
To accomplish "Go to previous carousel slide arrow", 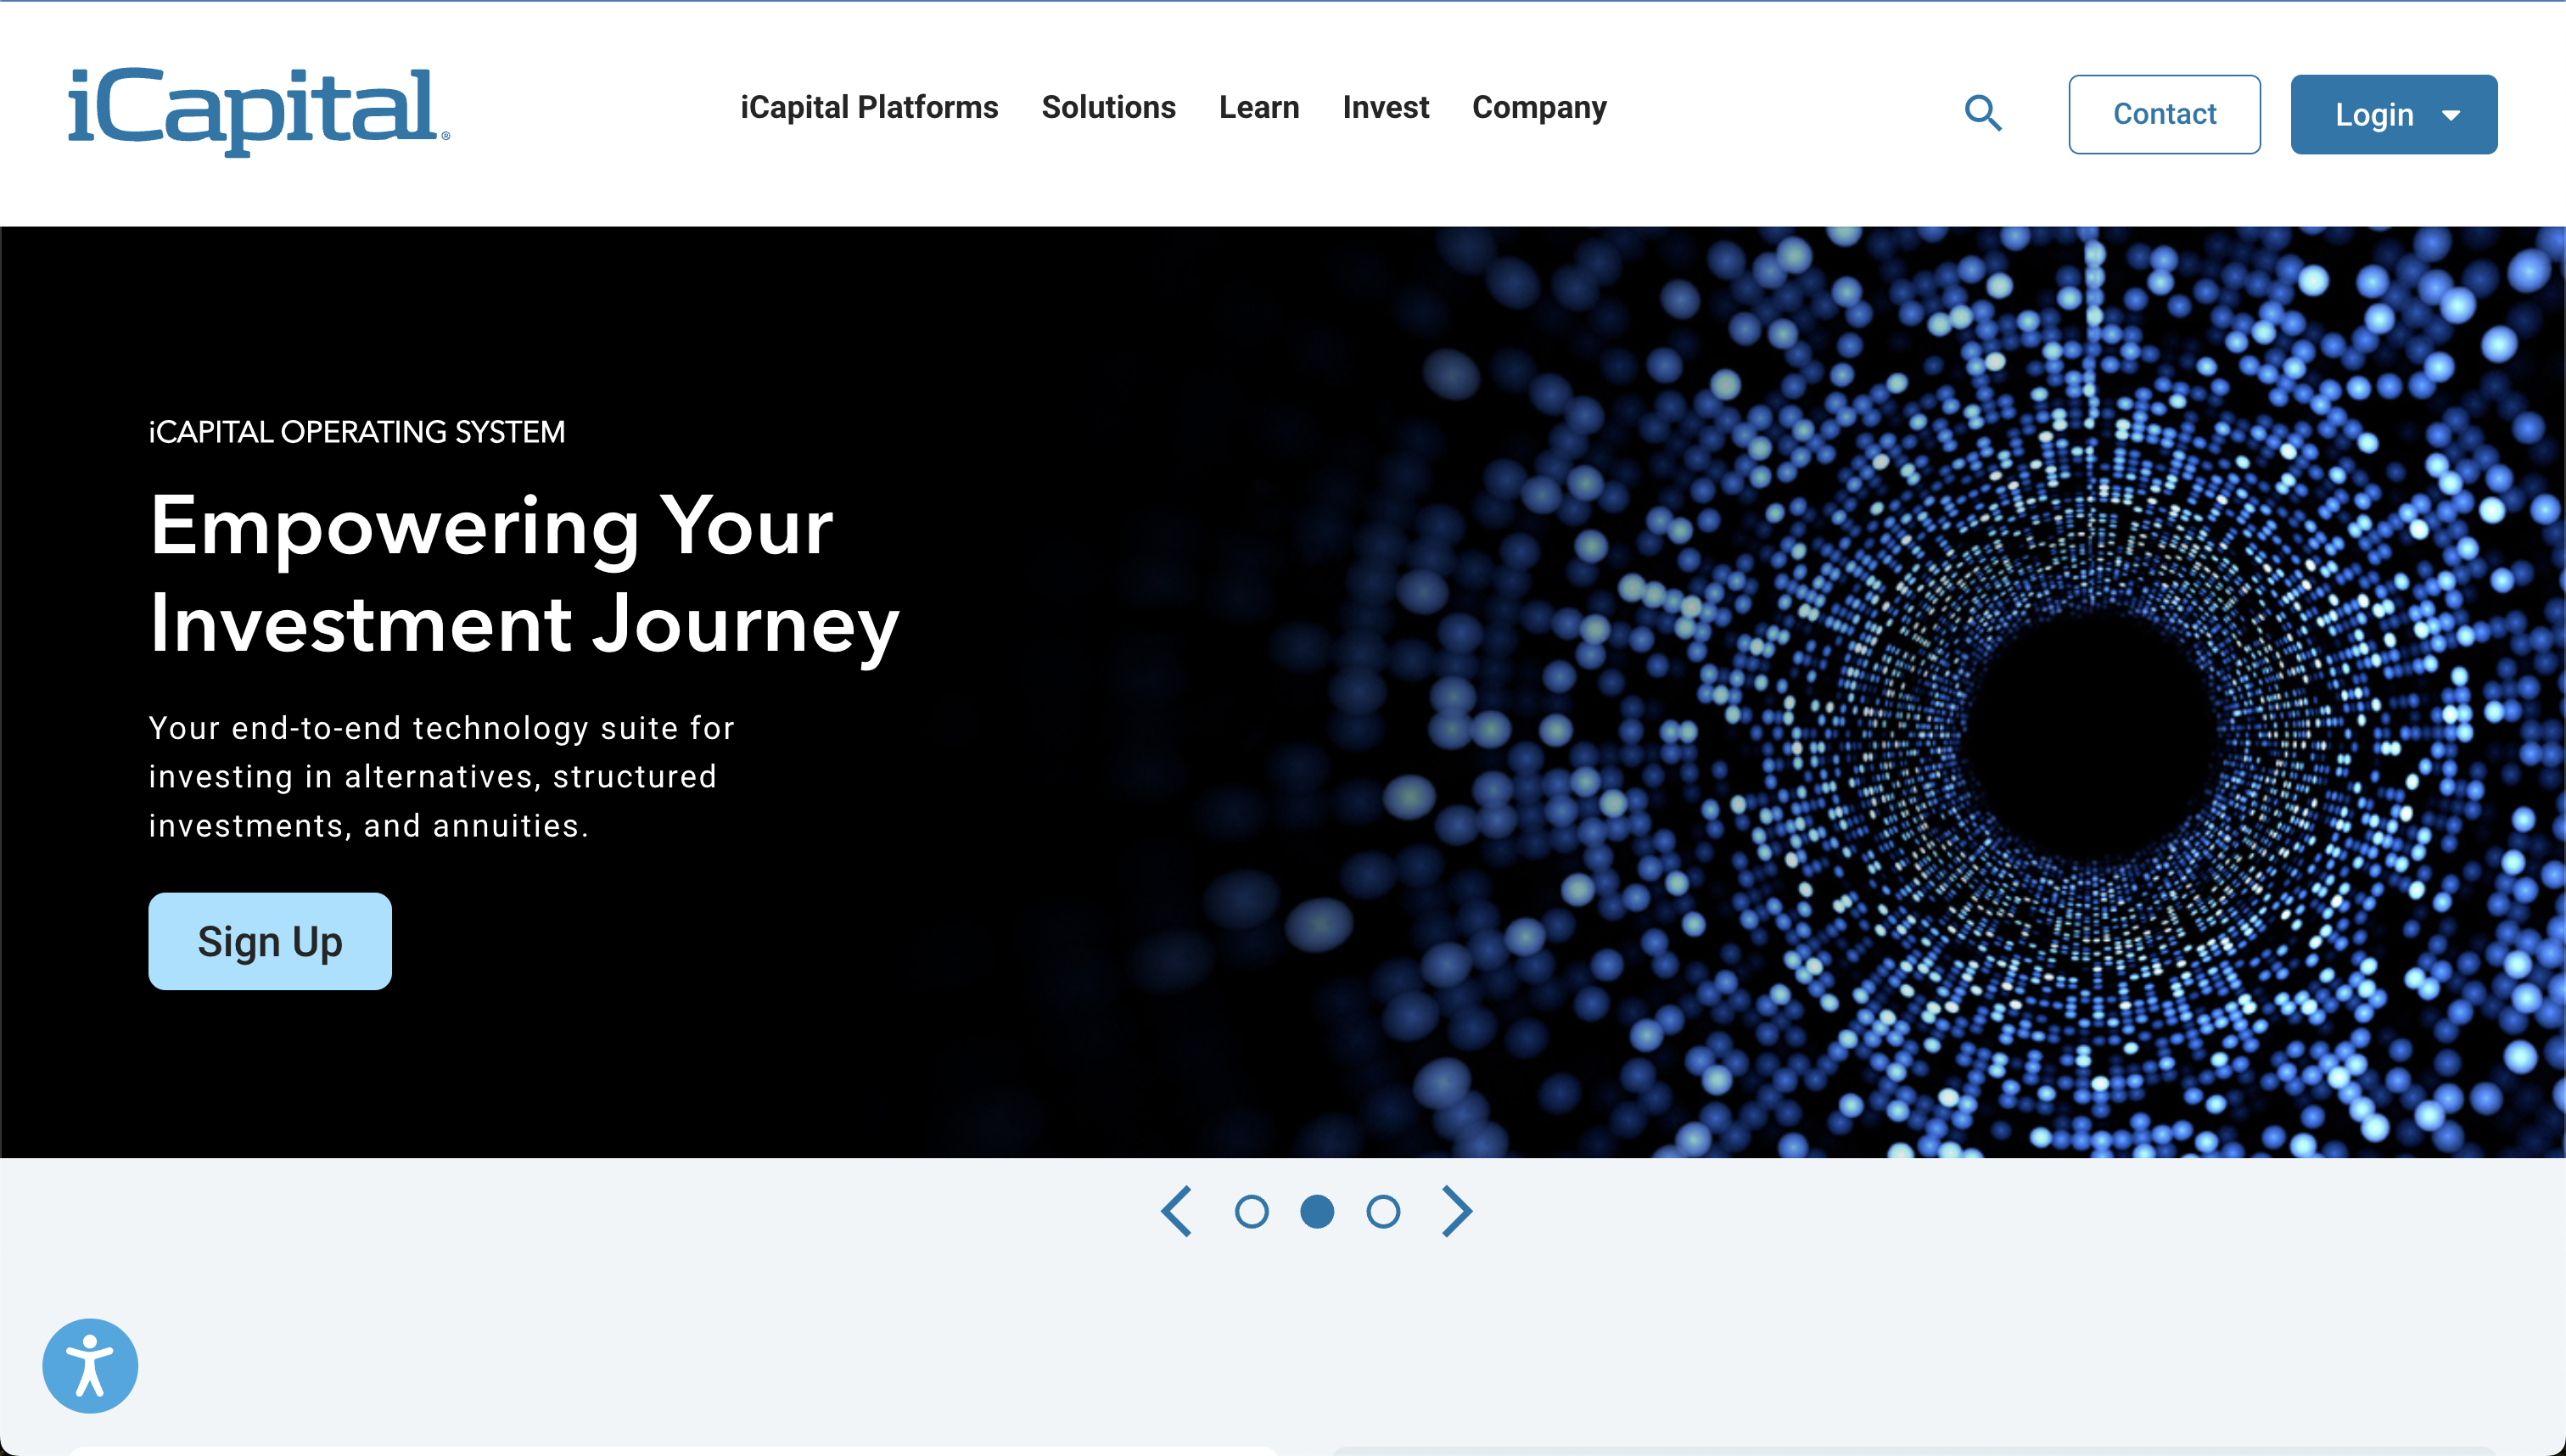I will point(1177,1211).
